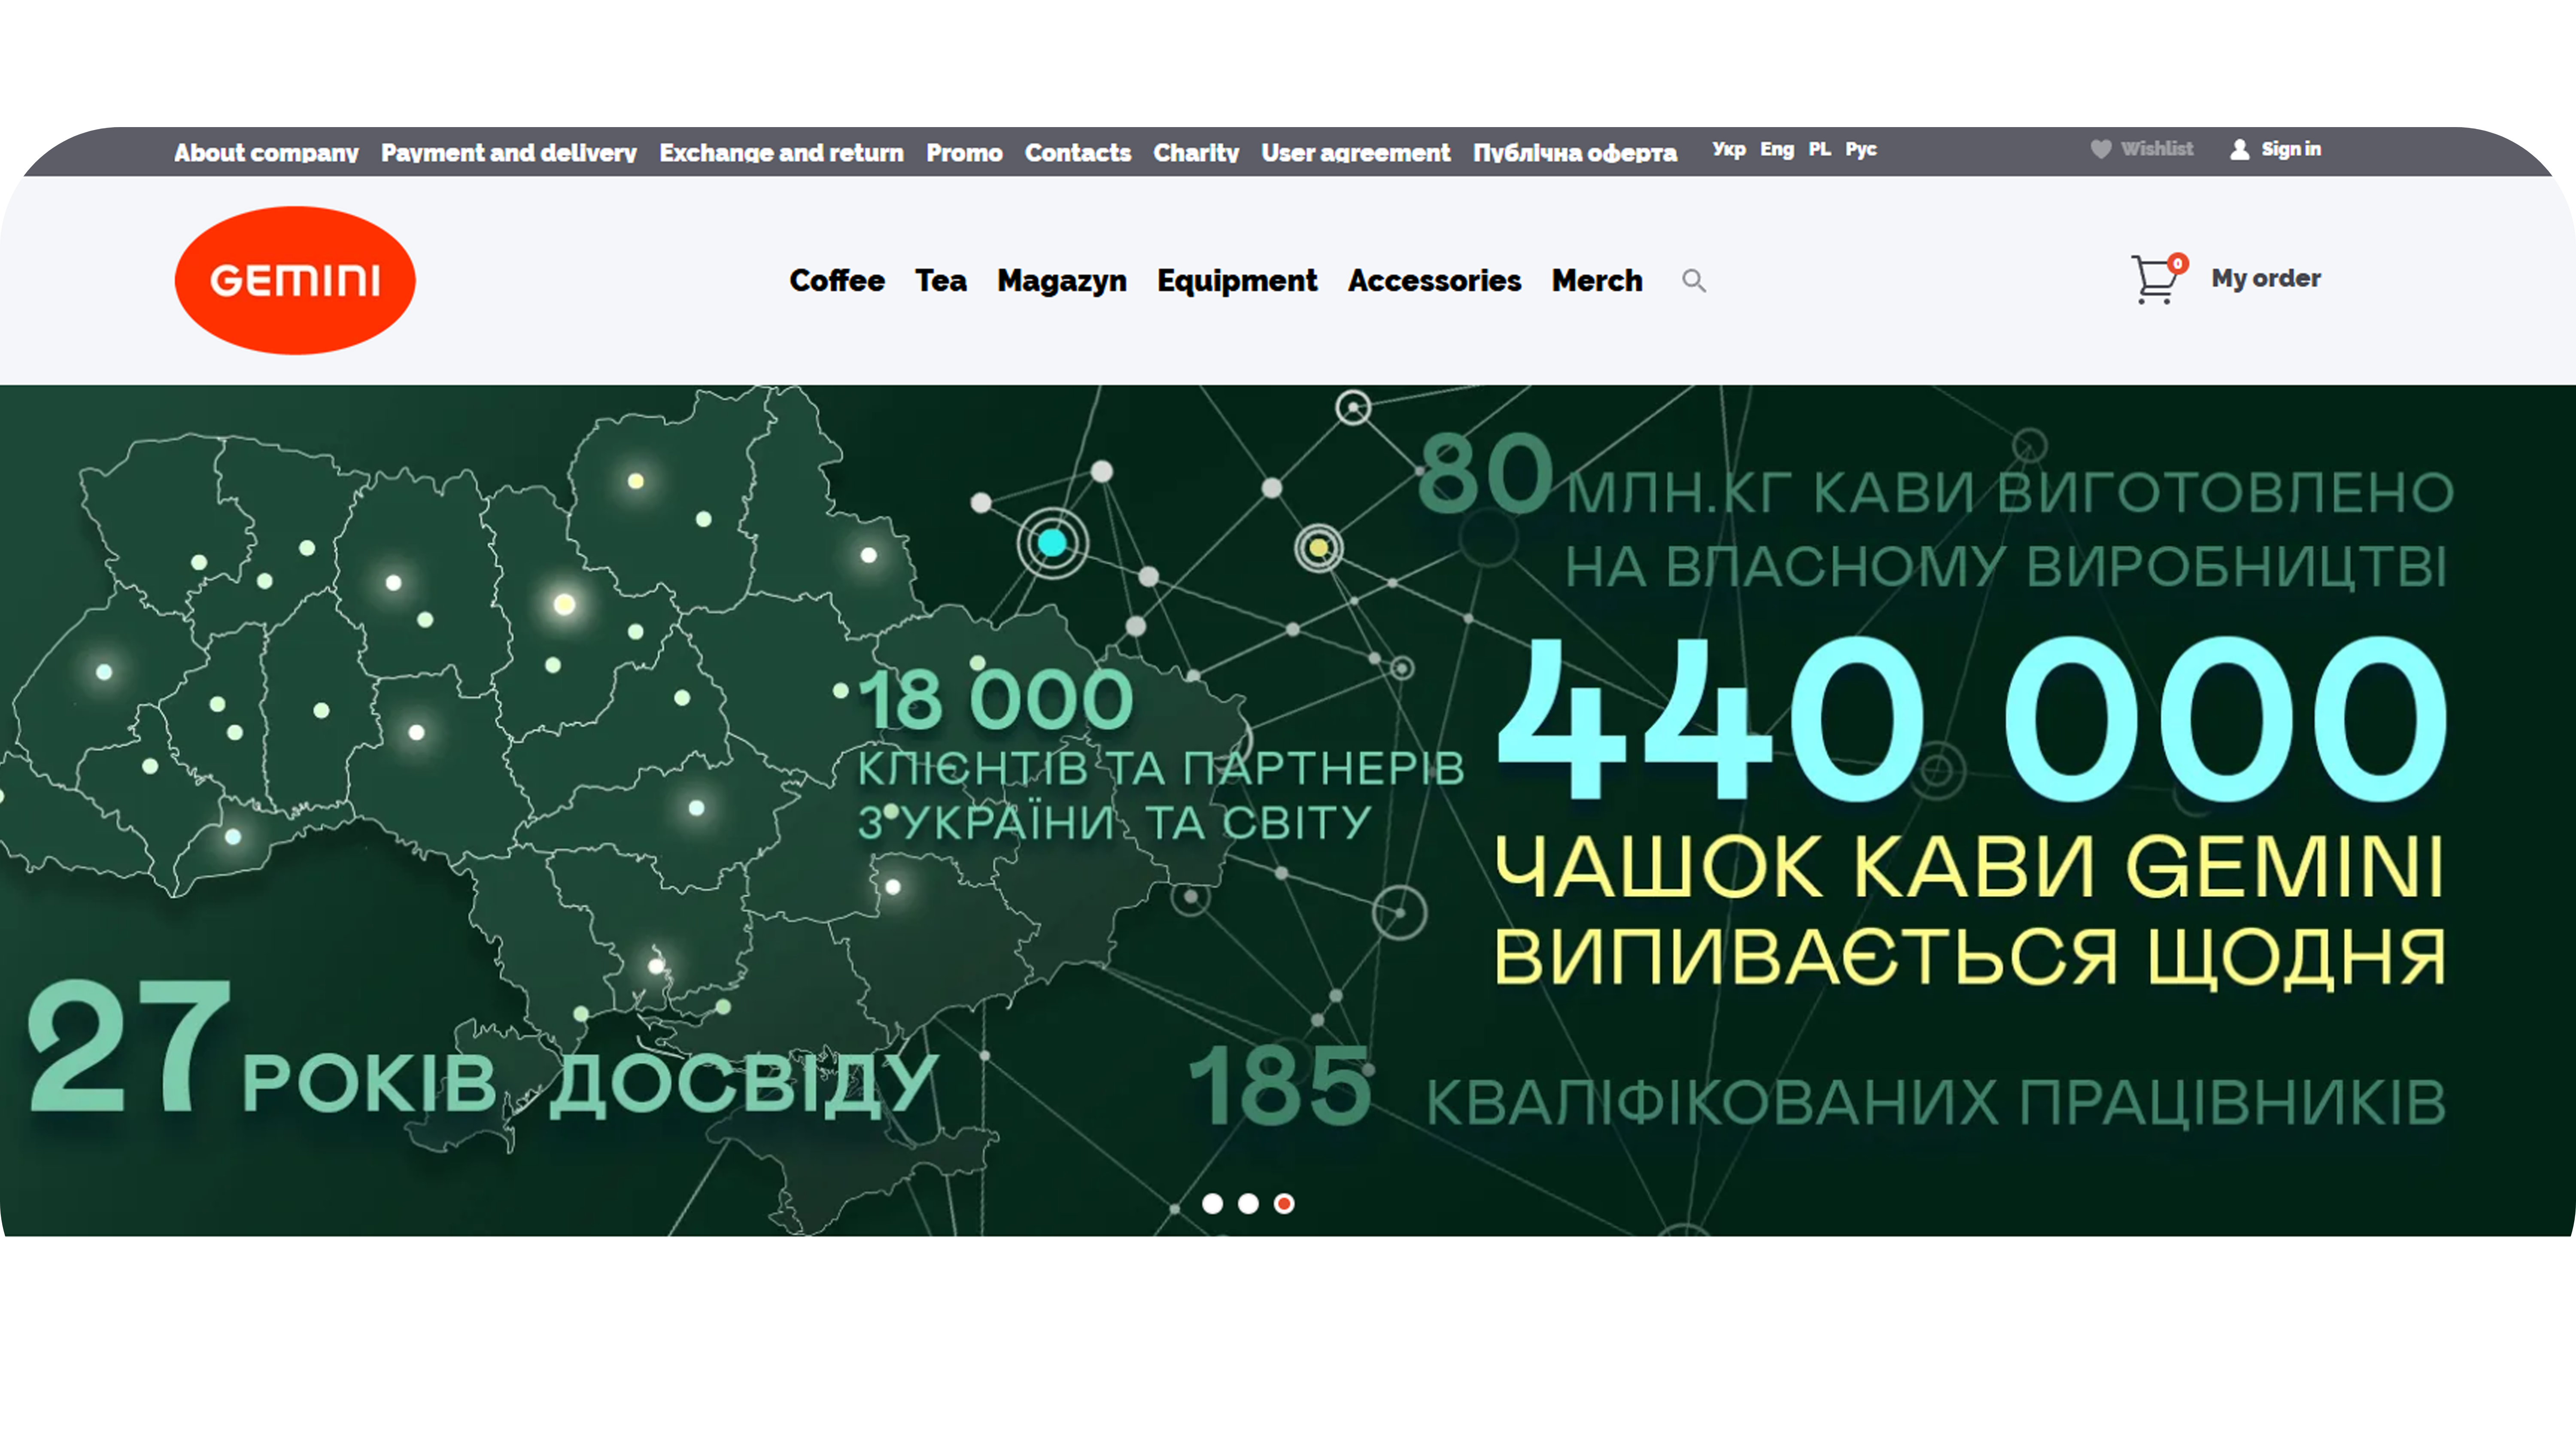
Task: Open Payment and delivery info
Action: [509, 152]
